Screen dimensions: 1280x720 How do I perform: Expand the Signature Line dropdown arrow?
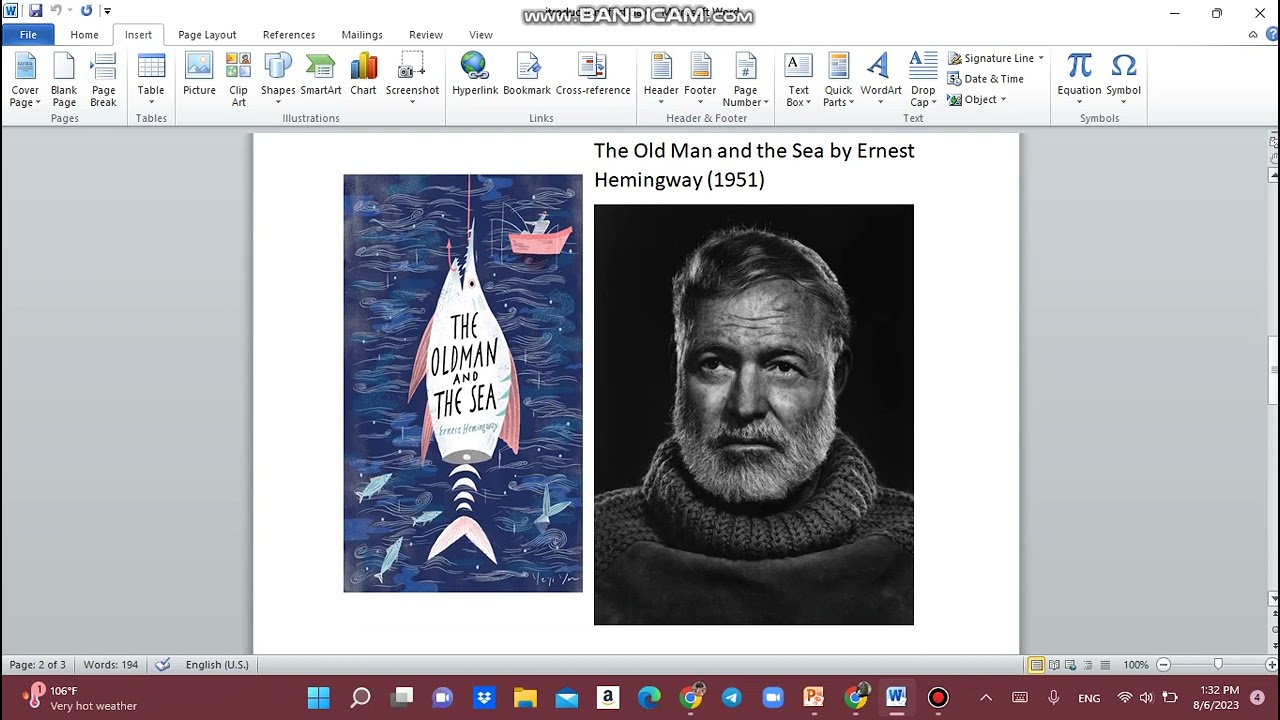coord(1041,58)
